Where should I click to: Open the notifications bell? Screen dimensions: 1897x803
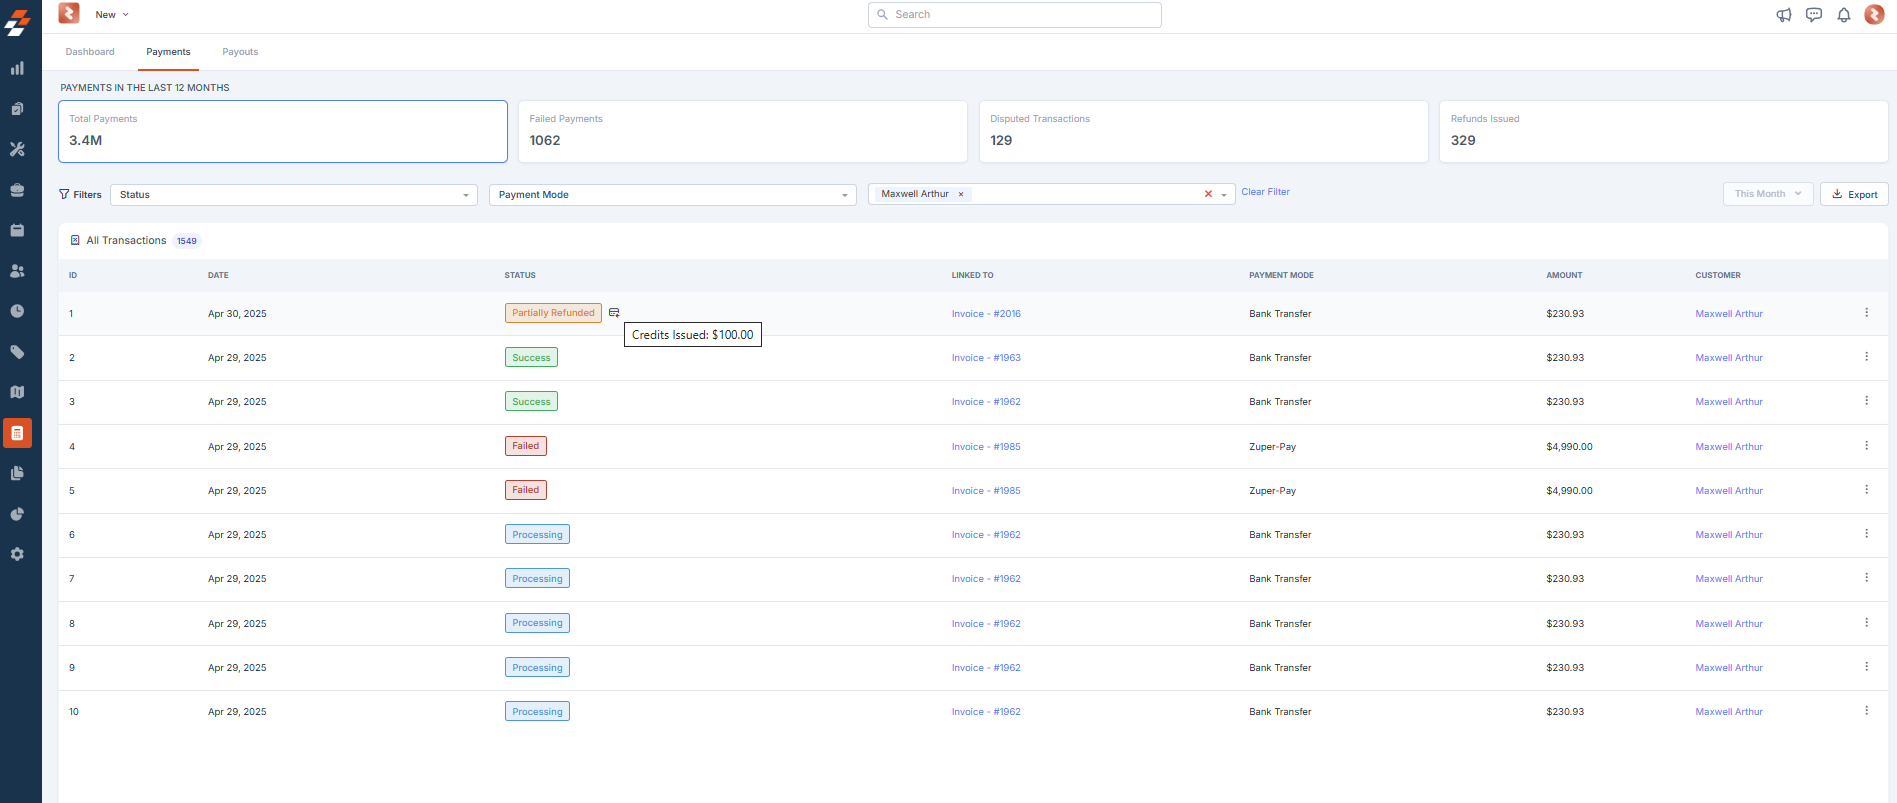tap(1844, 15)
